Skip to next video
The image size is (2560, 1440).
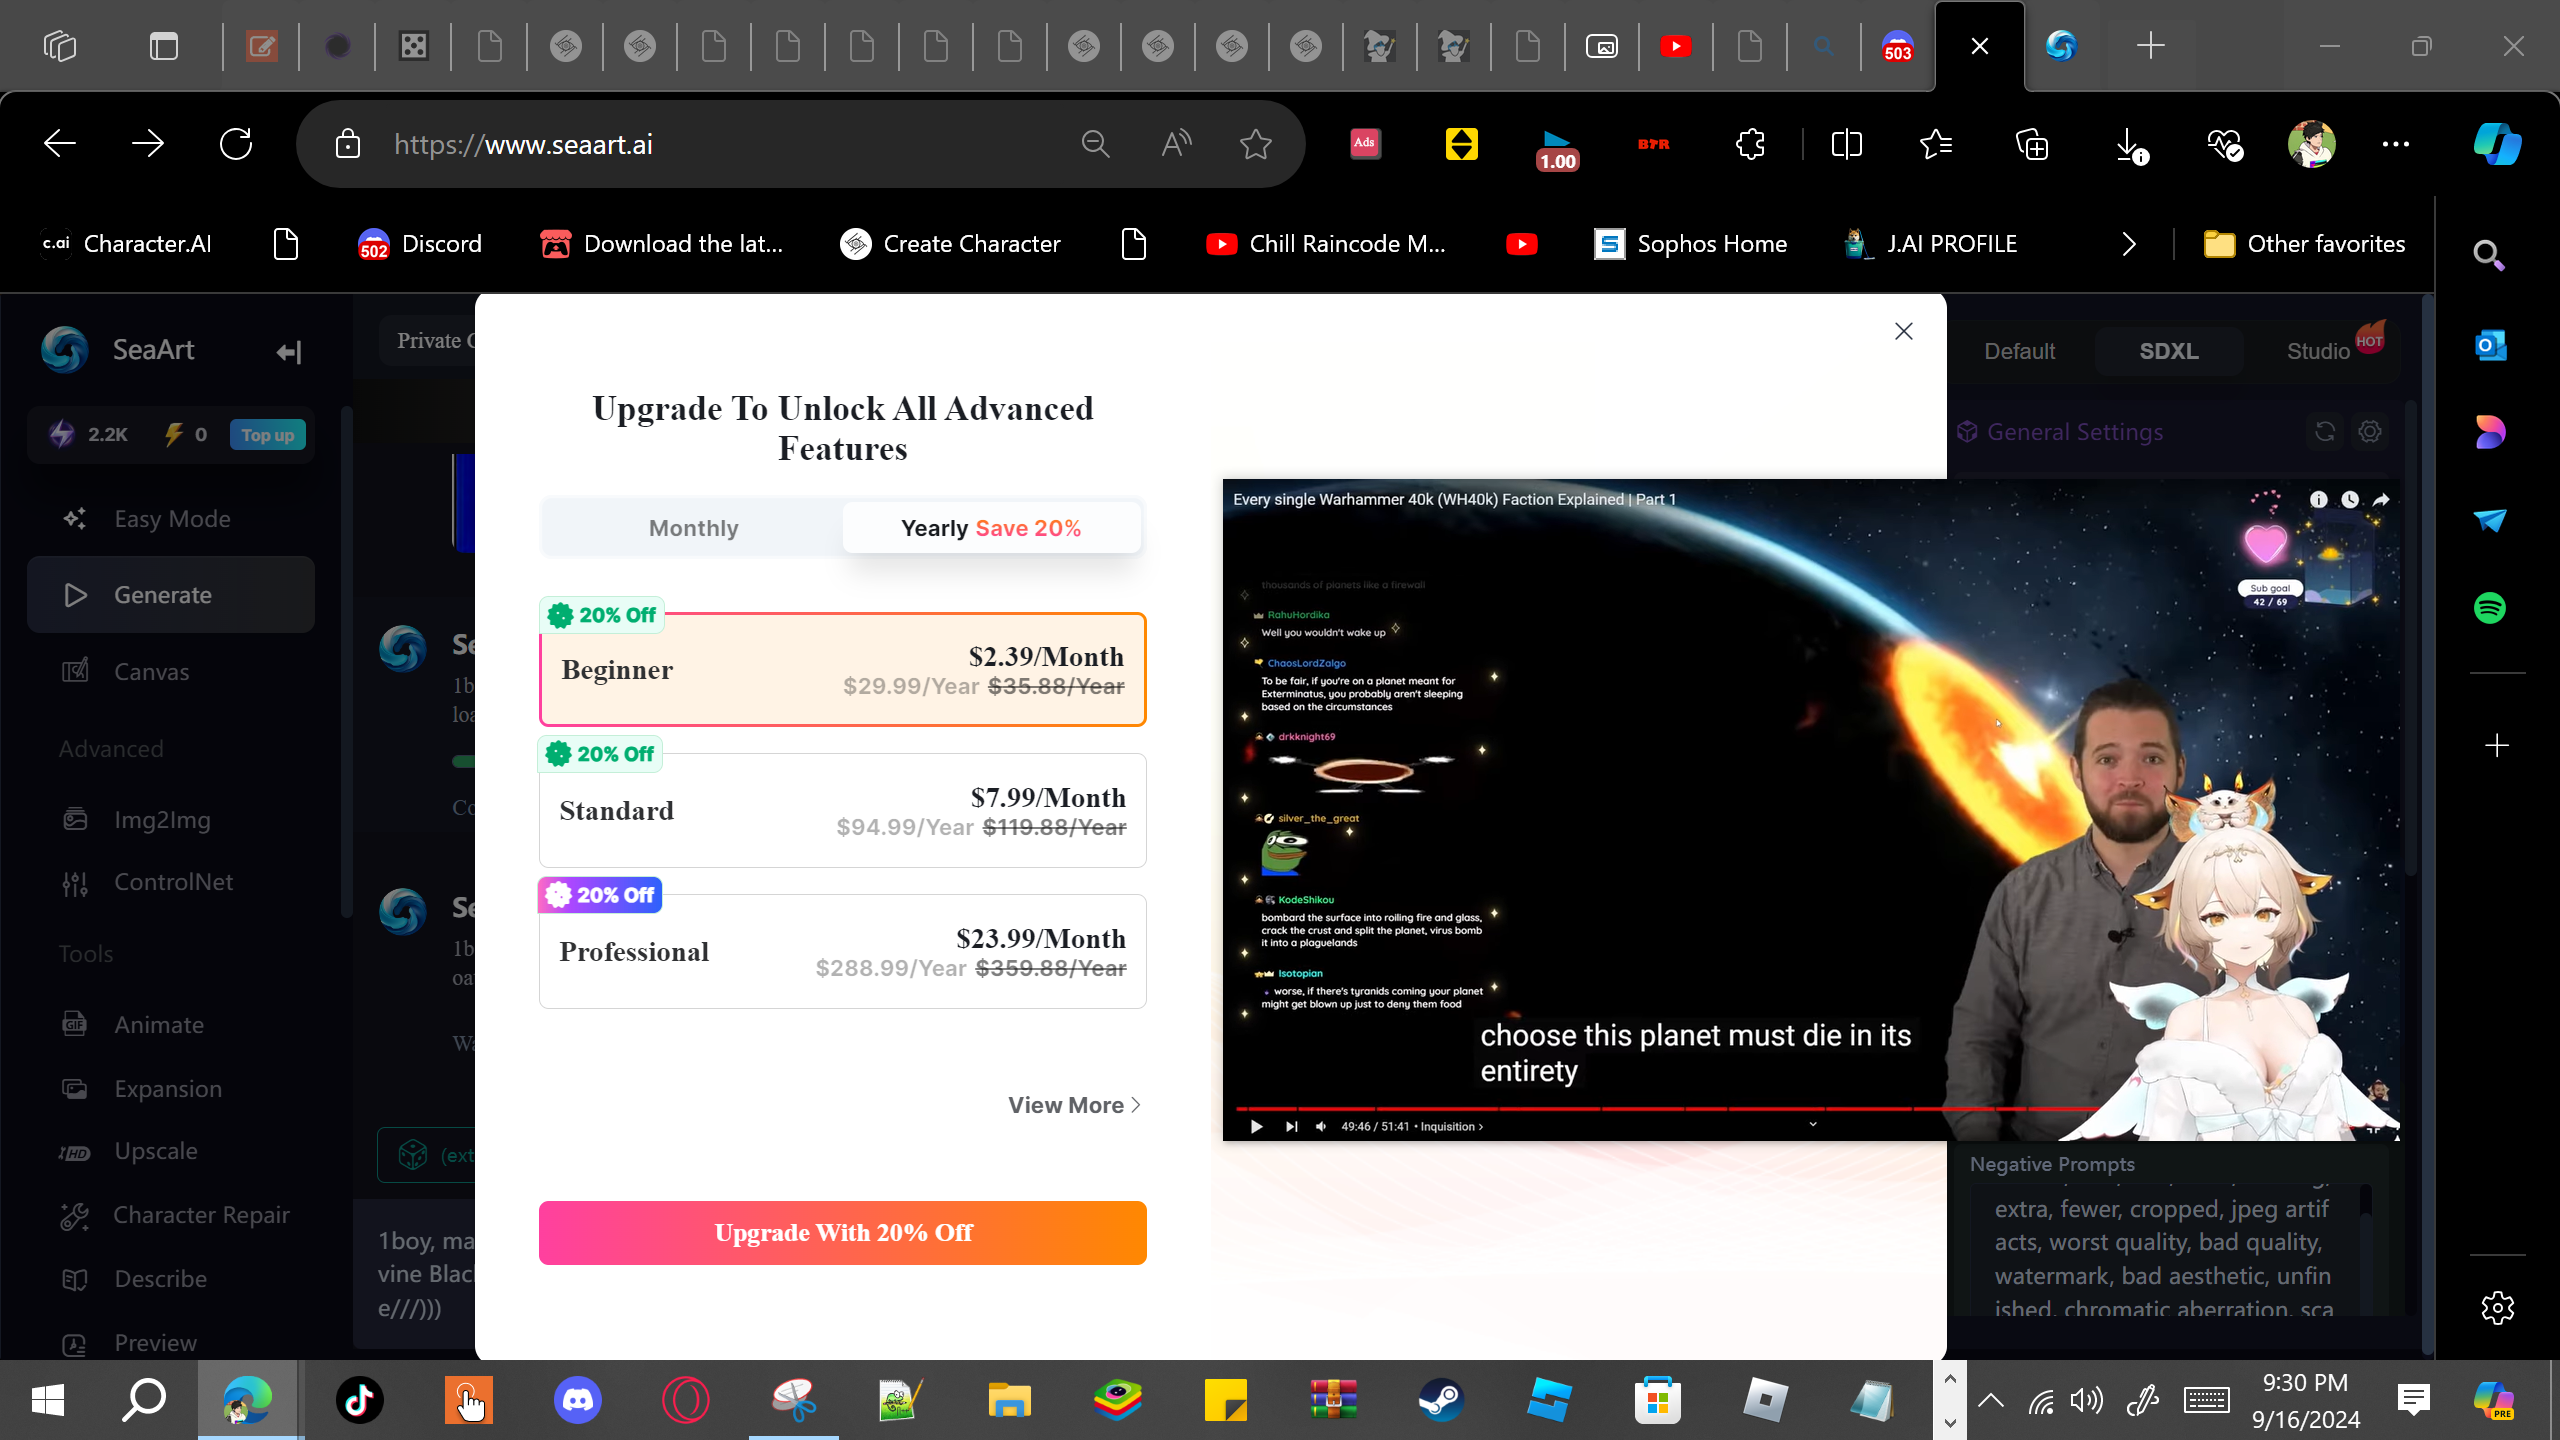coord(1291,1127)
